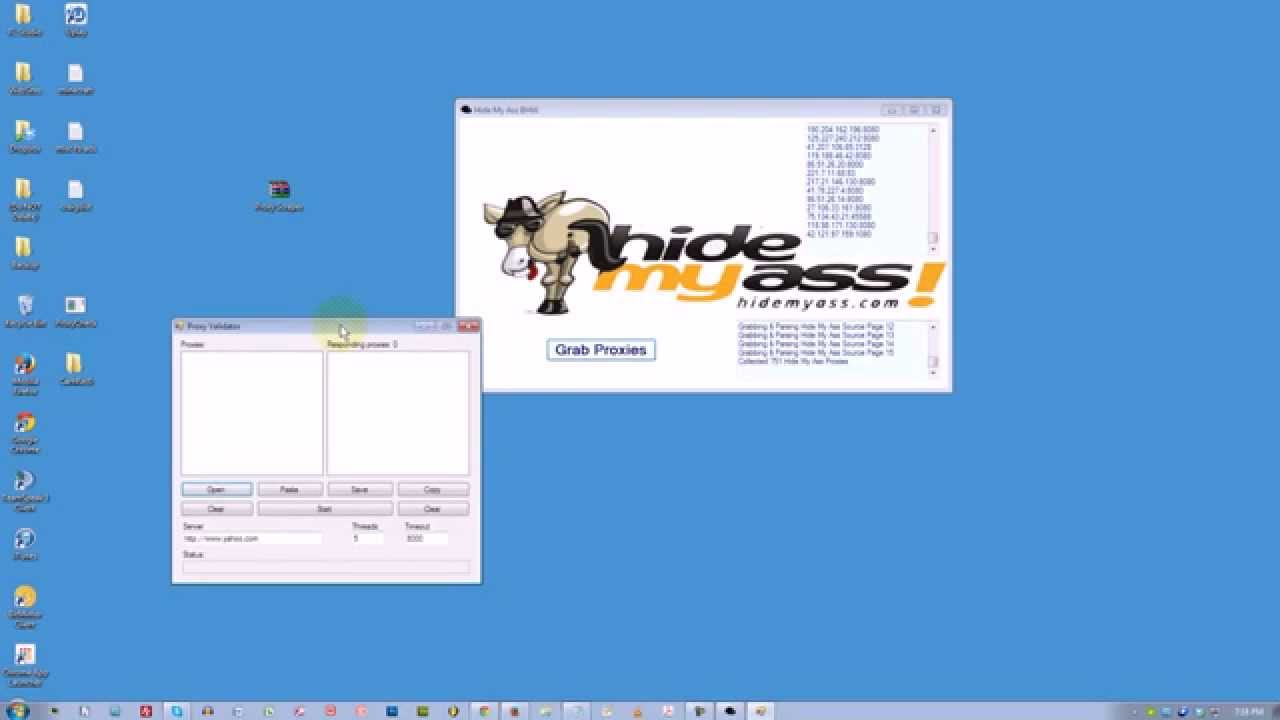
Task: Select log line ending 'Source Page 15'
Action: pyautogui.click(x=816, y=353)
